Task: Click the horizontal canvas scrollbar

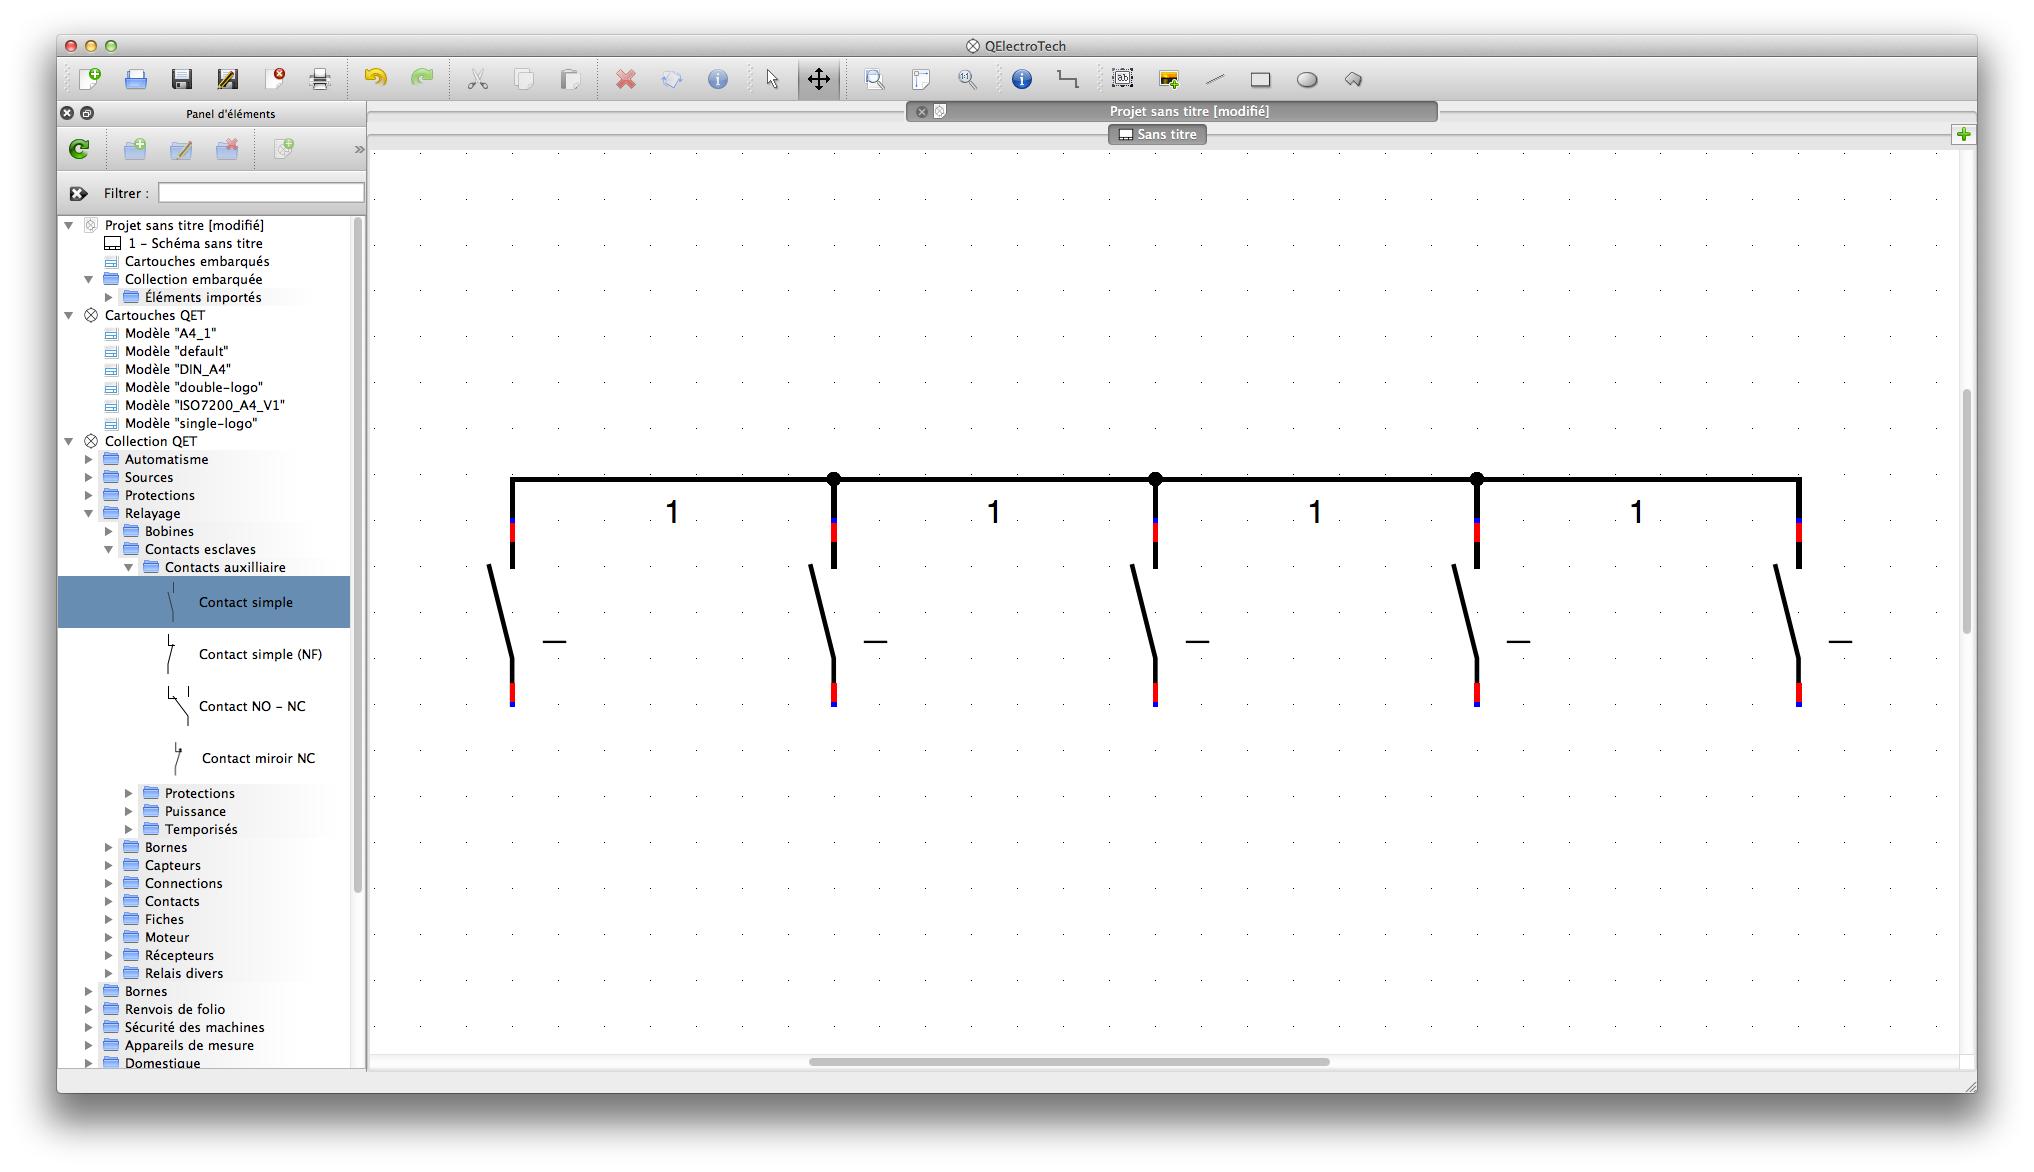Action: [x=1069, y=1061]
